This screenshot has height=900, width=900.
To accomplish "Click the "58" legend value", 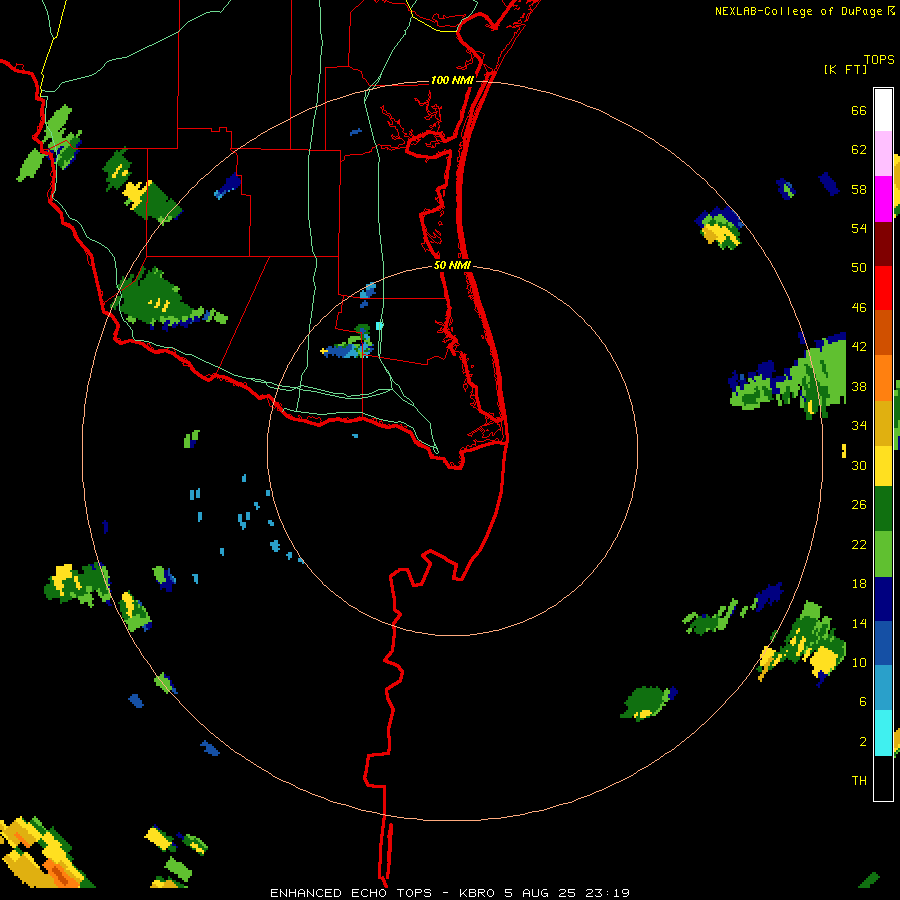I will coord(859,189).
